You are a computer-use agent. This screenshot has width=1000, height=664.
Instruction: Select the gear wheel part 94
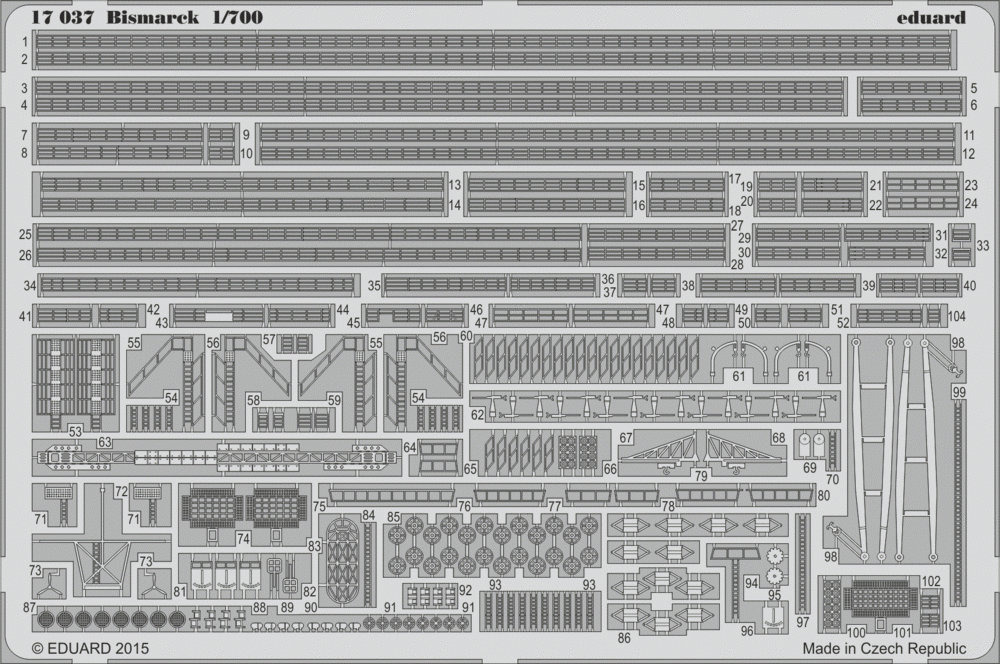(774, 566)
